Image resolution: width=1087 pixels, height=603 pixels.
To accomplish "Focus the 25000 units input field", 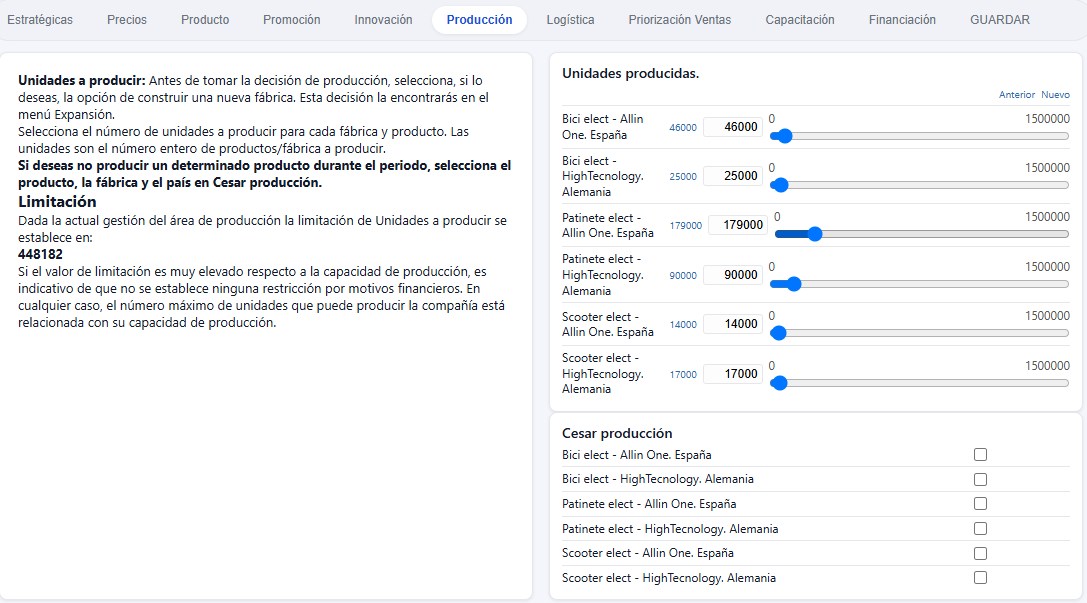I will pos(733,176).
